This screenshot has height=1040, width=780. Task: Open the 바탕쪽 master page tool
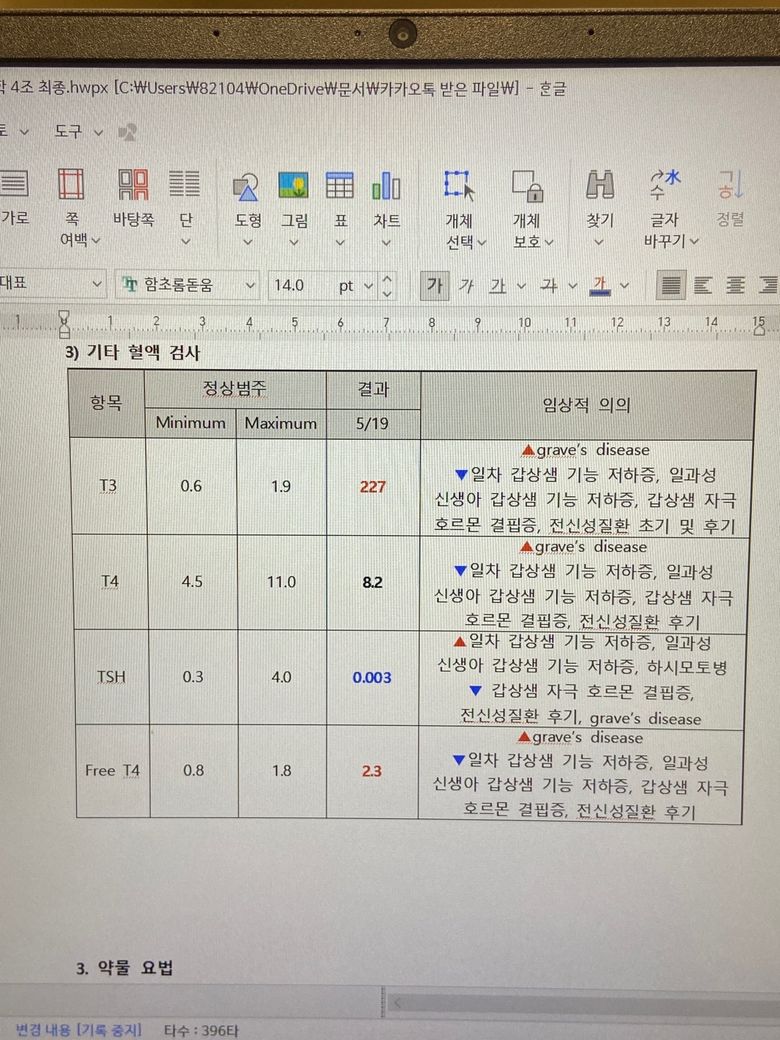133,186
